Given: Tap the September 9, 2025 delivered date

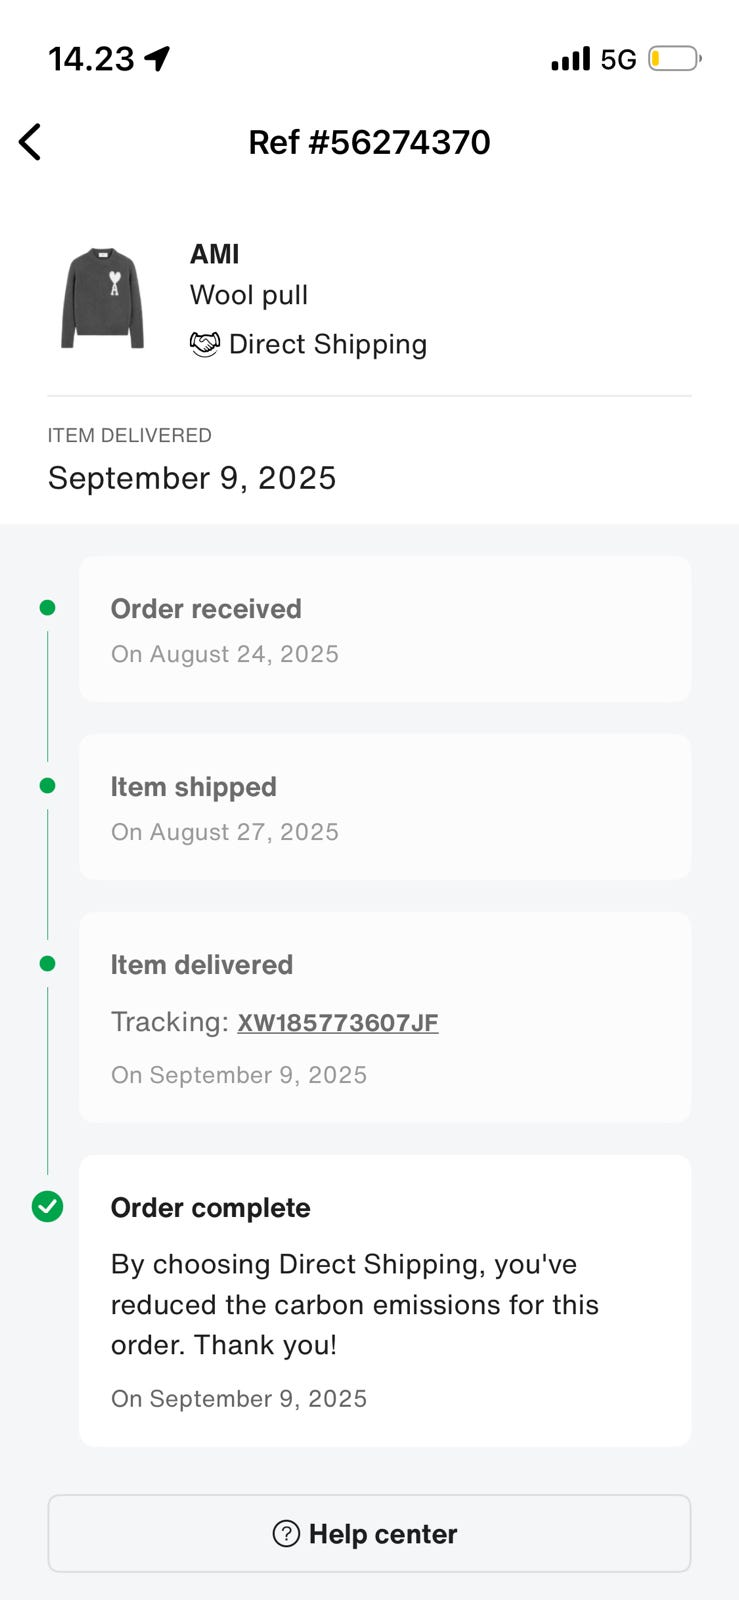Looking at the screenshot, I should pos(192,478).
